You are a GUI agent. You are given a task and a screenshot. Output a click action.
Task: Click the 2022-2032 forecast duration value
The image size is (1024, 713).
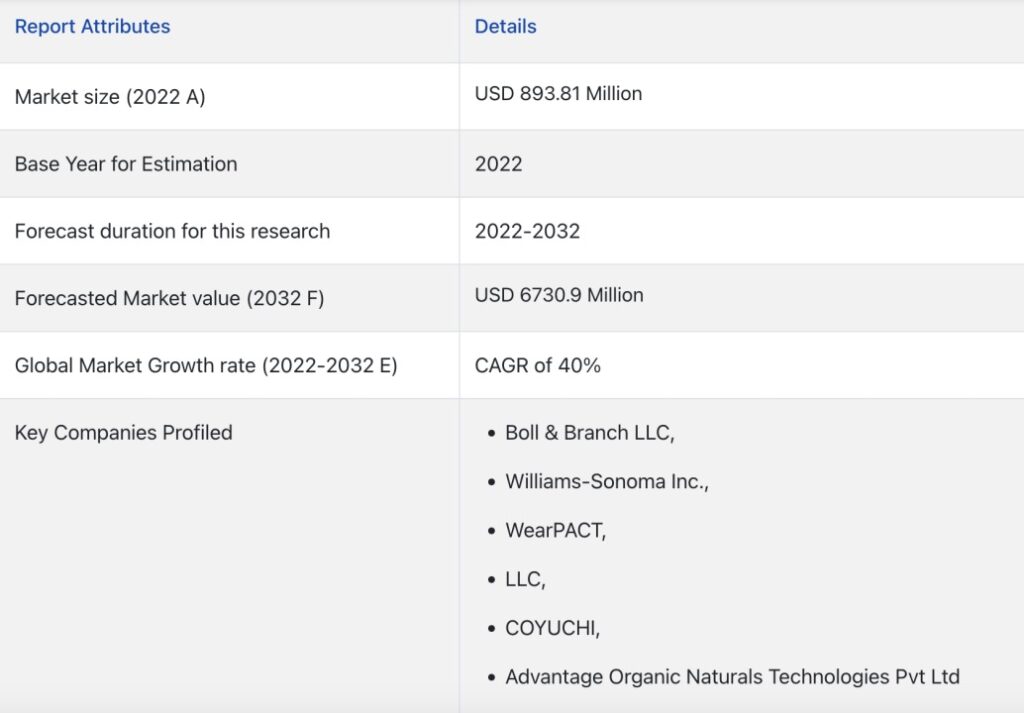(x=527, y=231)
